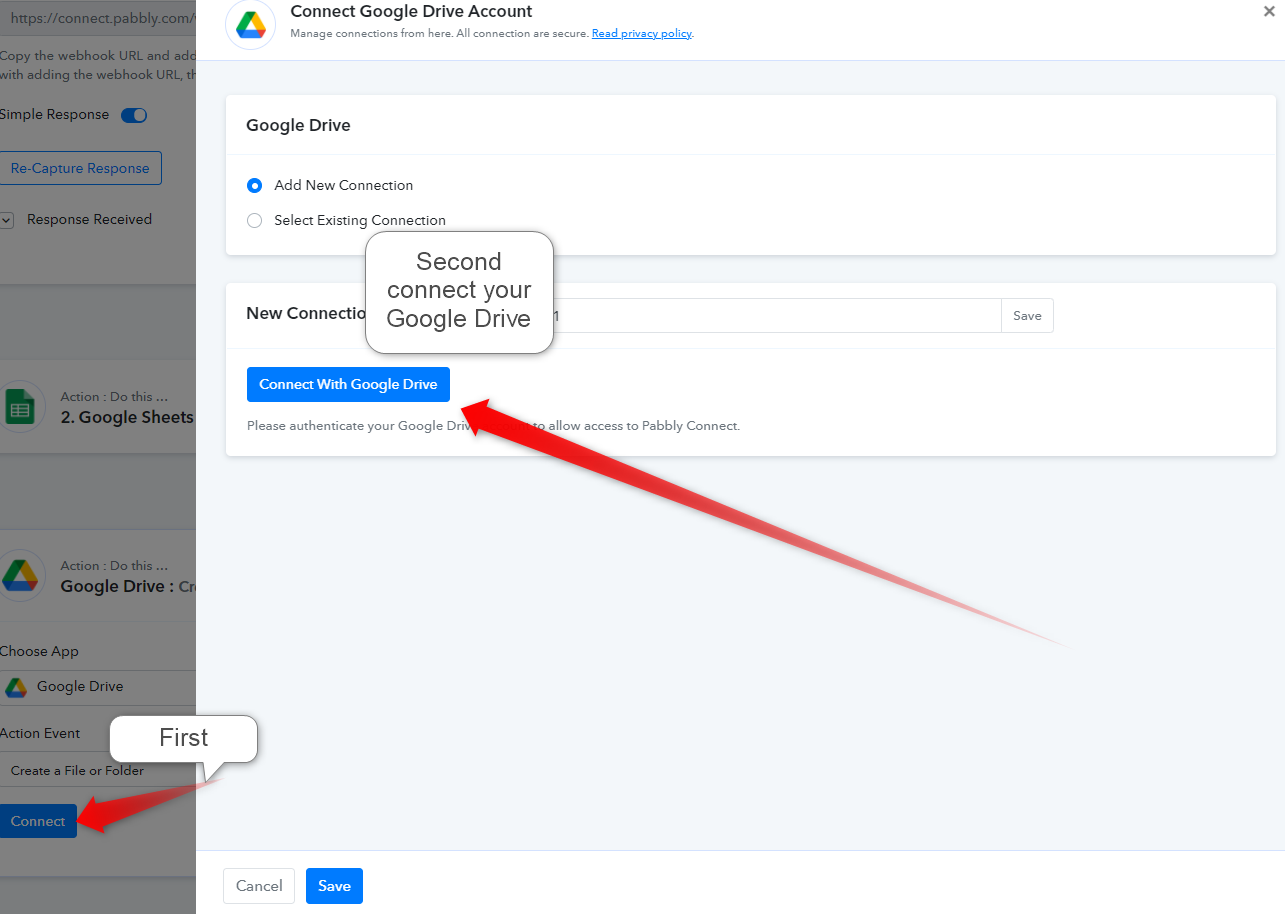Screen dimensions: 1285x914
Task: Choose the Select Existing Connection option
Action: (254, 220)
